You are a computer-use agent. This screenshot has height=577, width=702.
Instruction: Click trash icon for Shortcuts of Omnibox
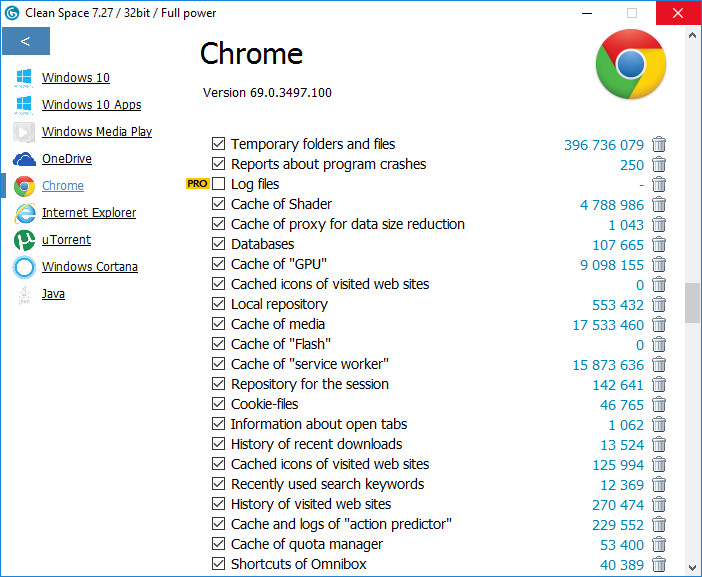pos(659,564)
